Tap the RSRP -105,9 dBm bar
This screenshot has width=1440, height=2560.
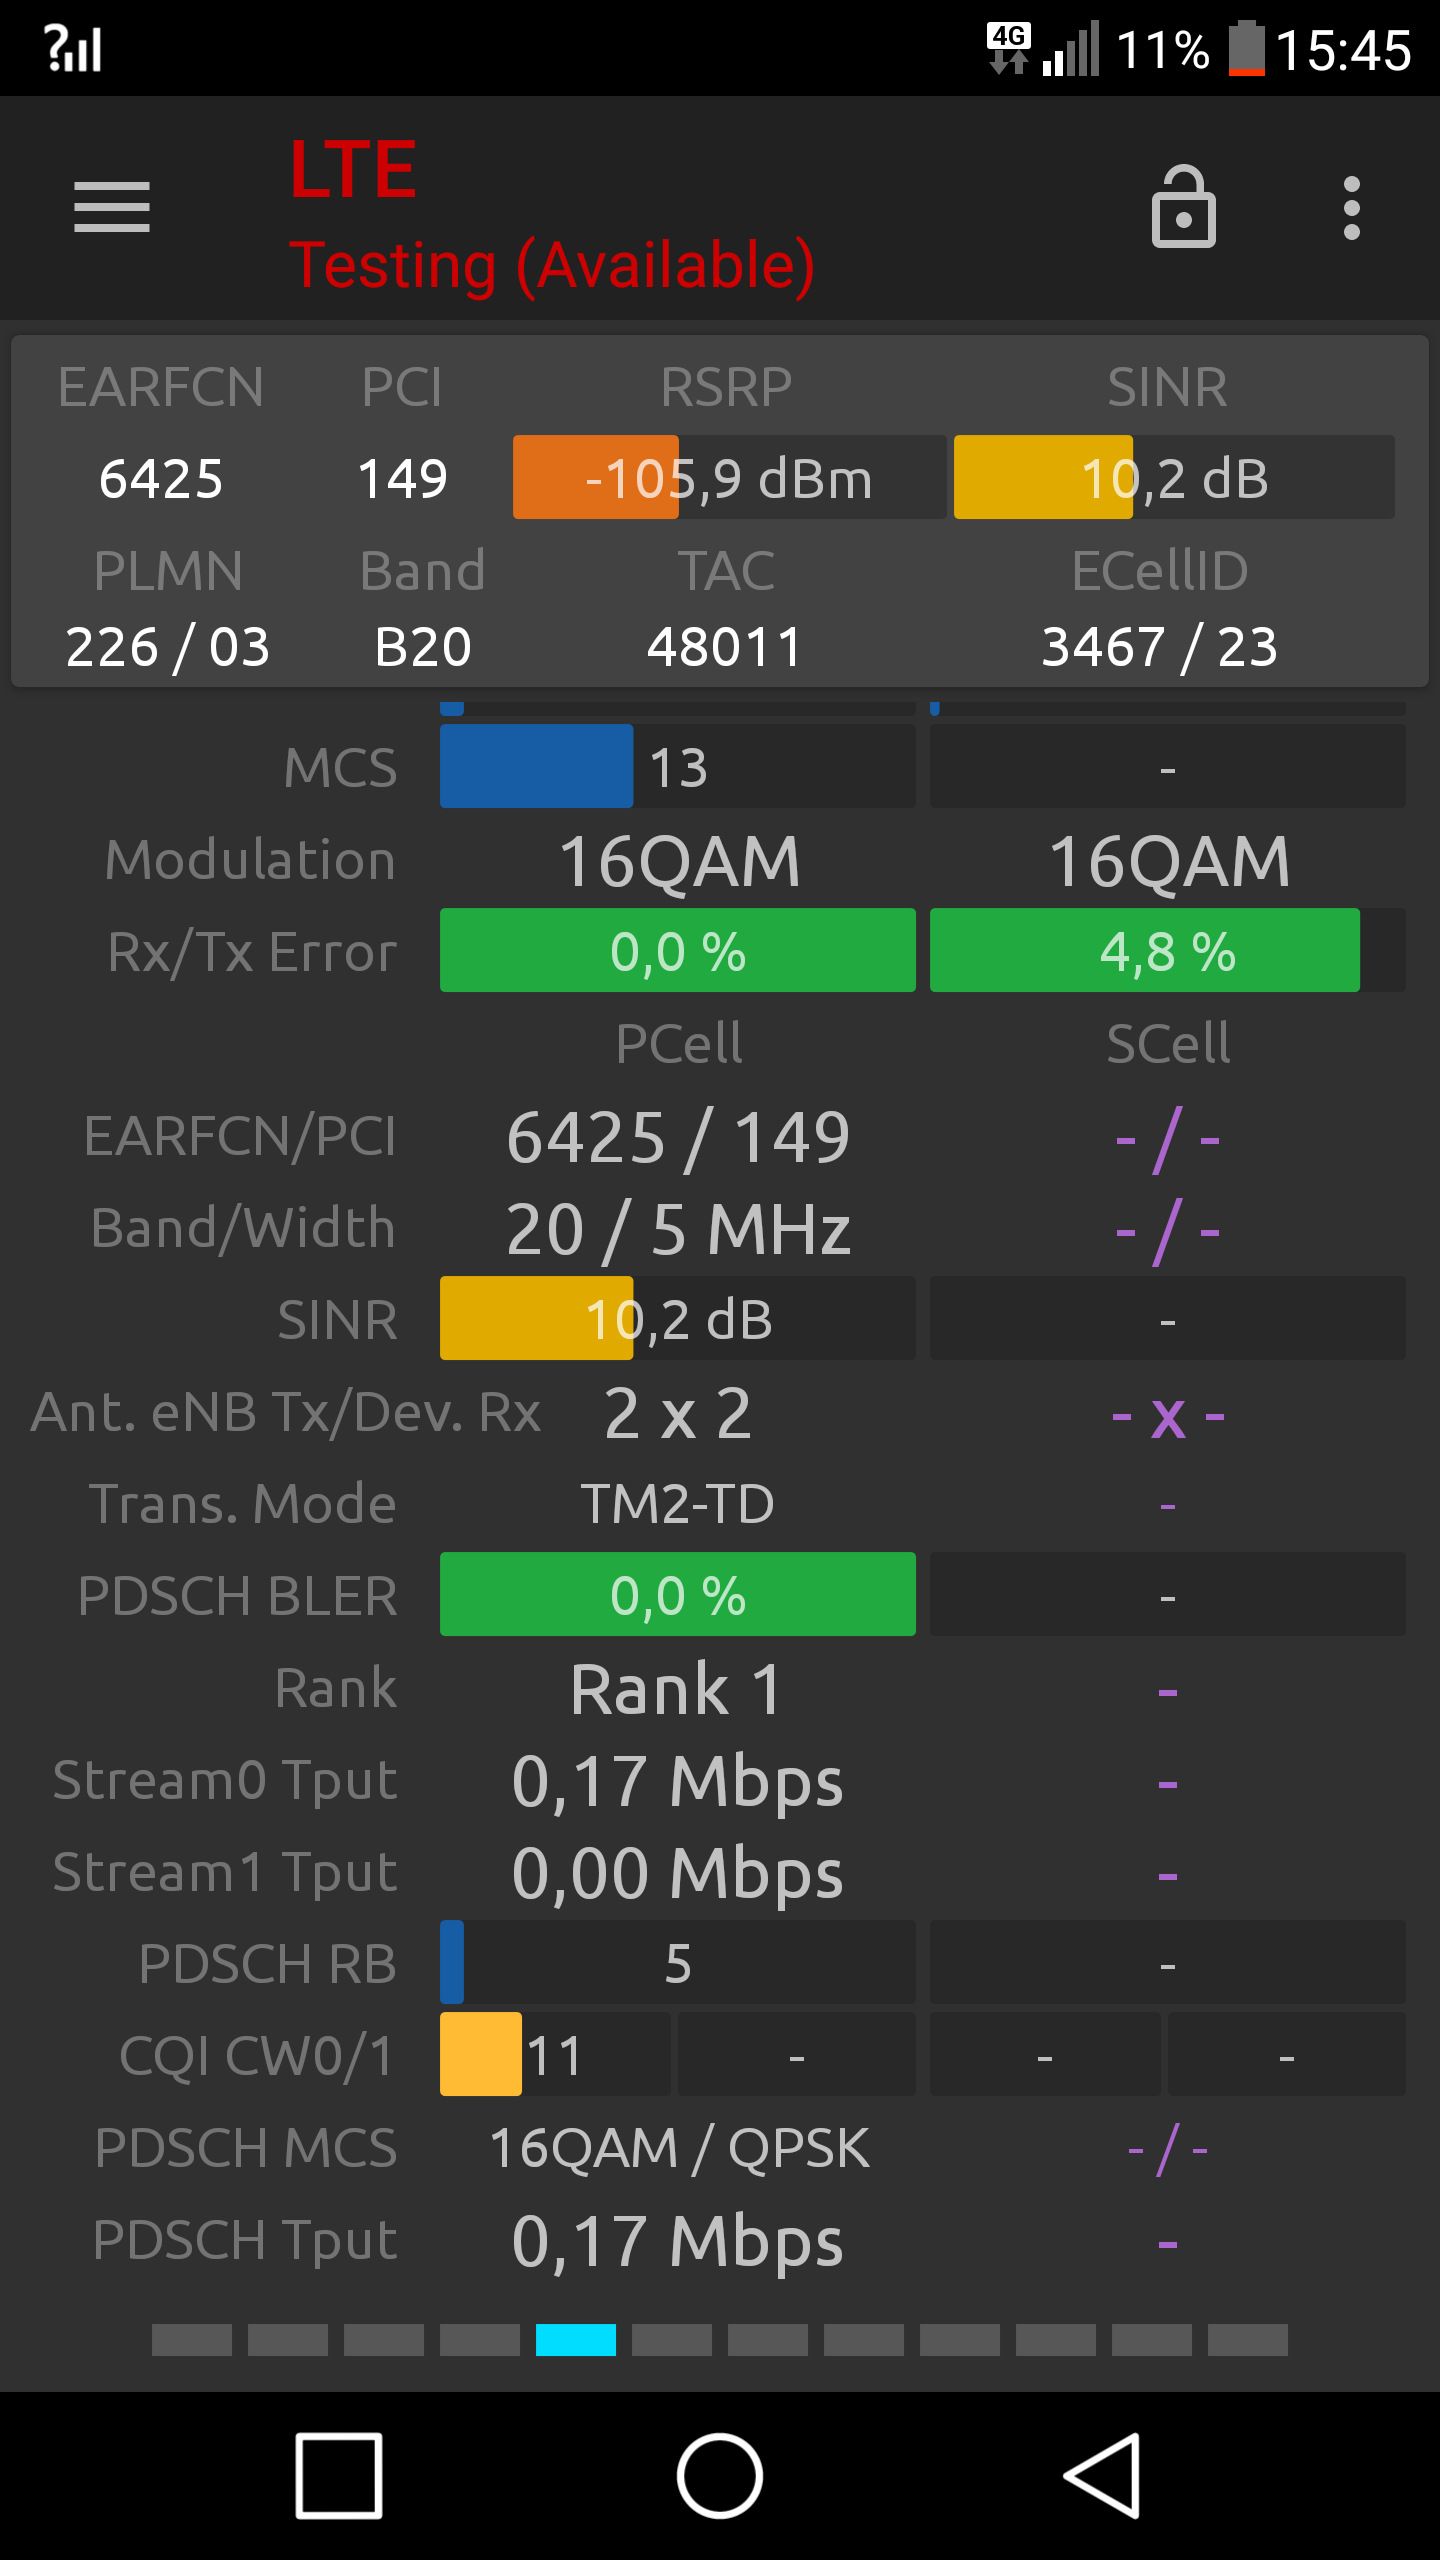(x=729, y=477)
